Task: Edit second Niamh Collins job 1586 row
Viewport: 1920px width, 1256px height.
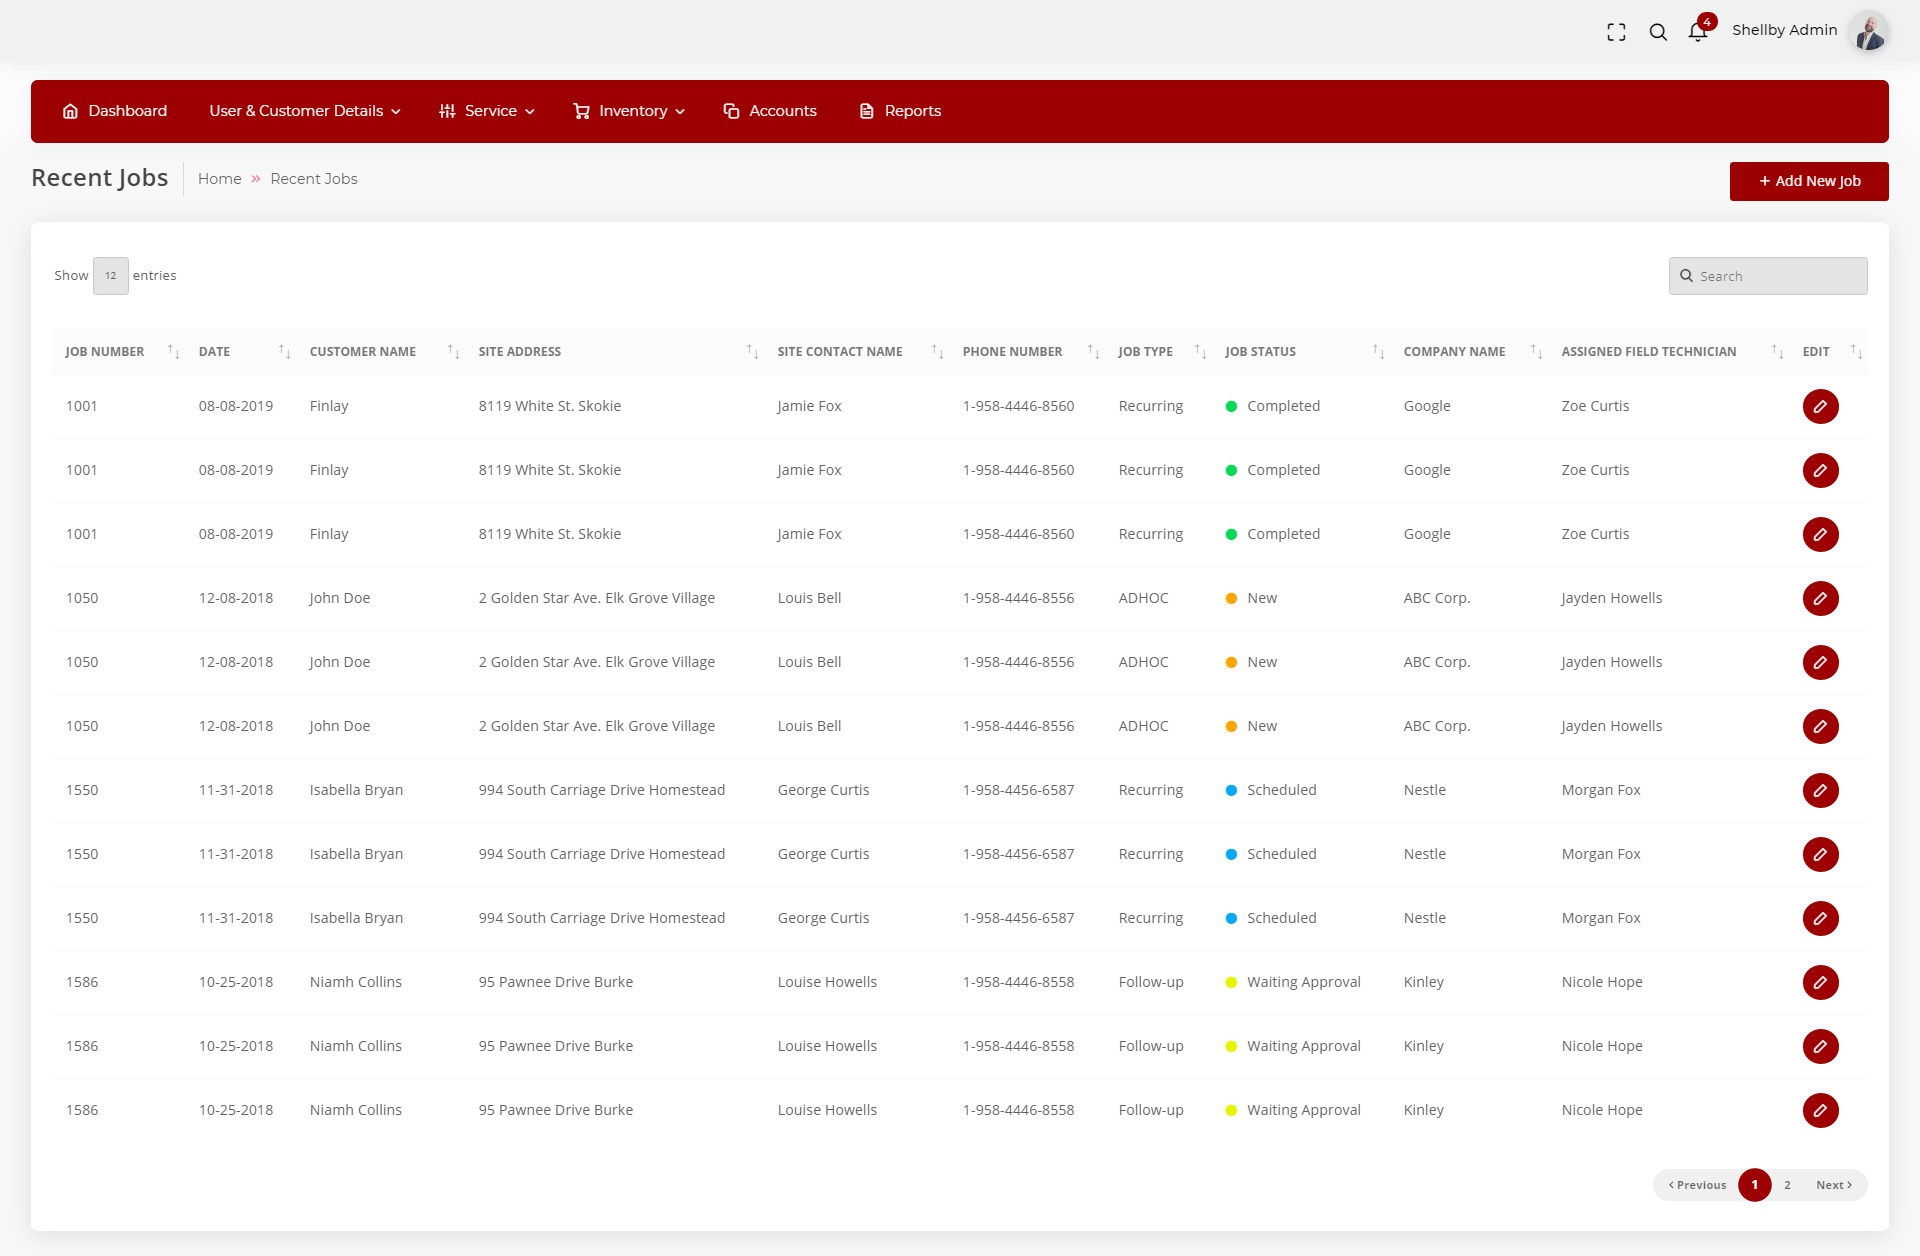Action: tap(1820, 1047)
